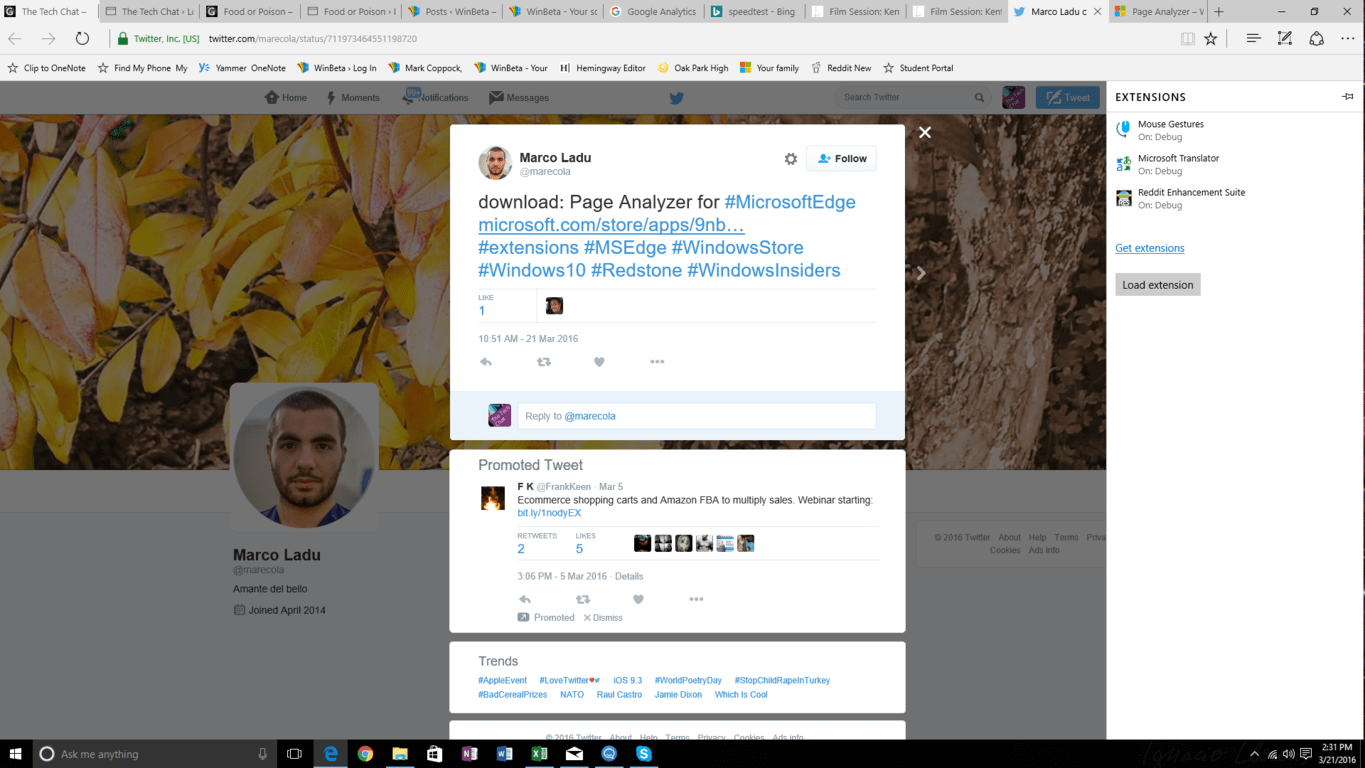Switch to the Google Analytics tab

point(654,12)
